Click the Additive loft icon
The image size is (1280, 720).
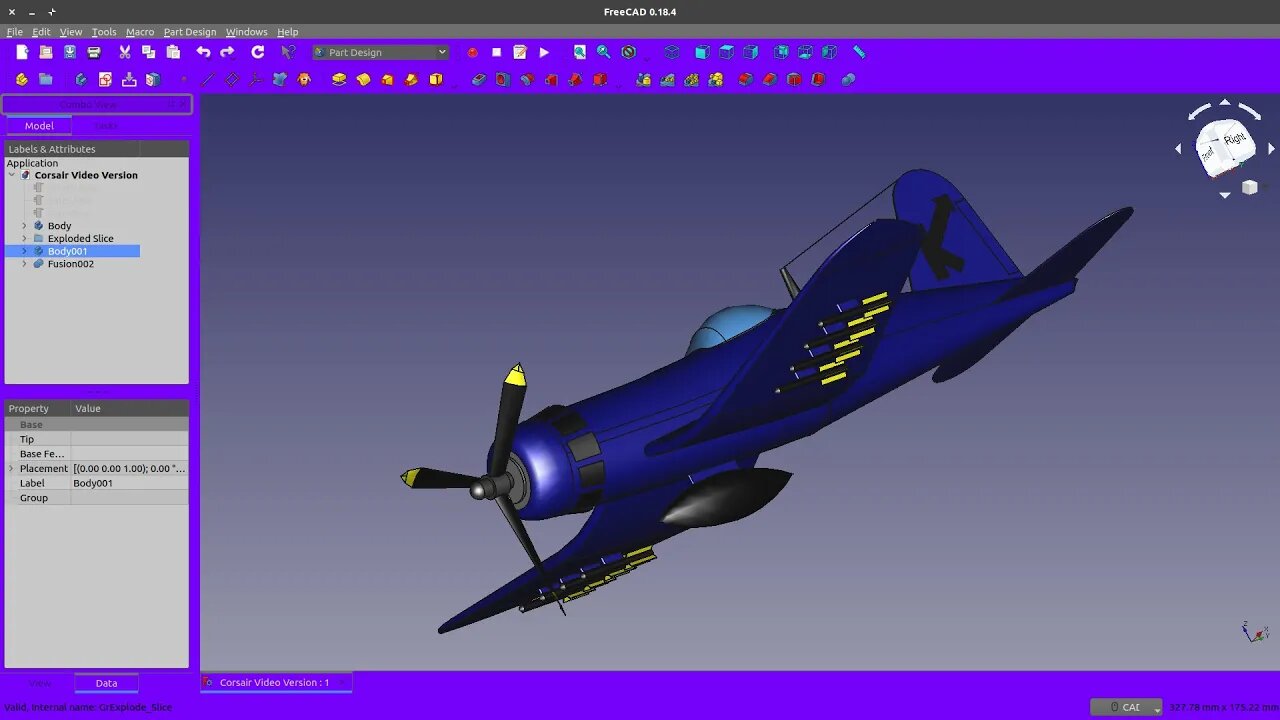pyautogui.click(x=387, y=79)
